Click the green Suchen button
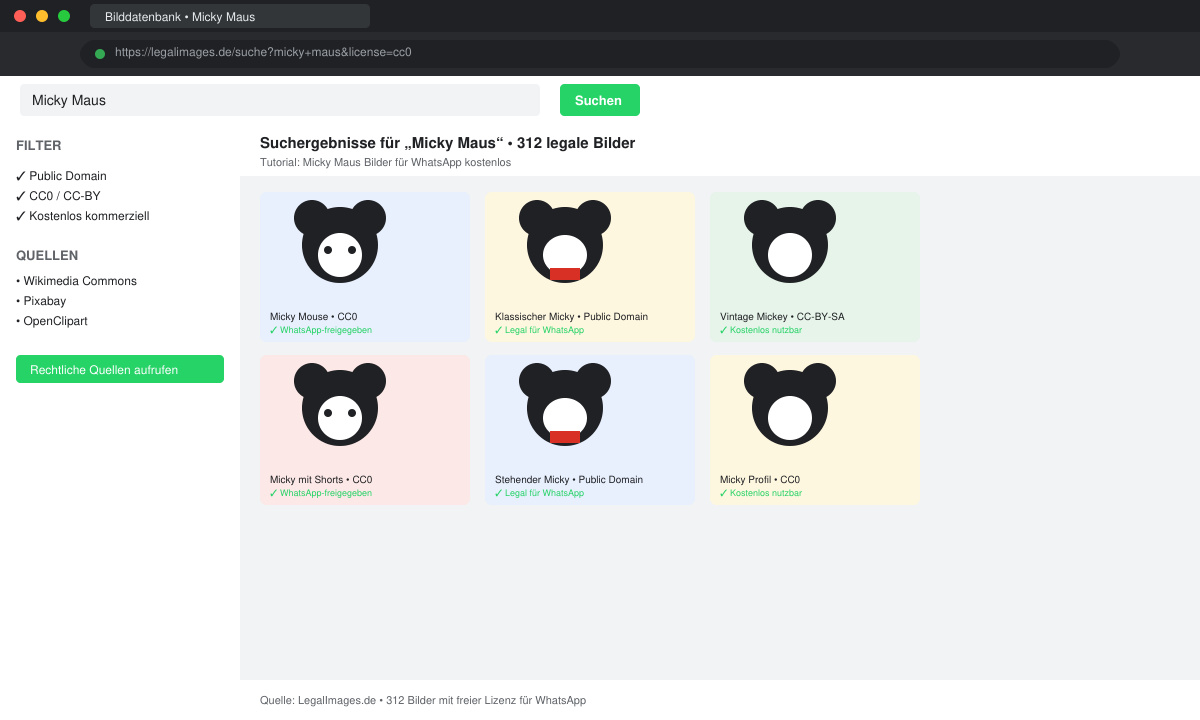The width and height of the screenshot is (1200, 720). tap(600, 100)
